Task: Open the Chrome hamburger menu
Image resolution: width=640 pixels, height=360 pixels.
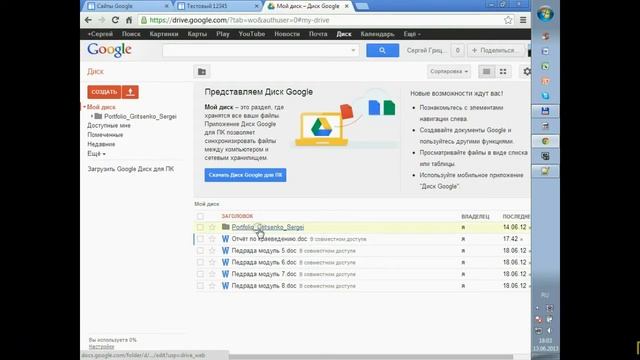Action: click(523, 20)
